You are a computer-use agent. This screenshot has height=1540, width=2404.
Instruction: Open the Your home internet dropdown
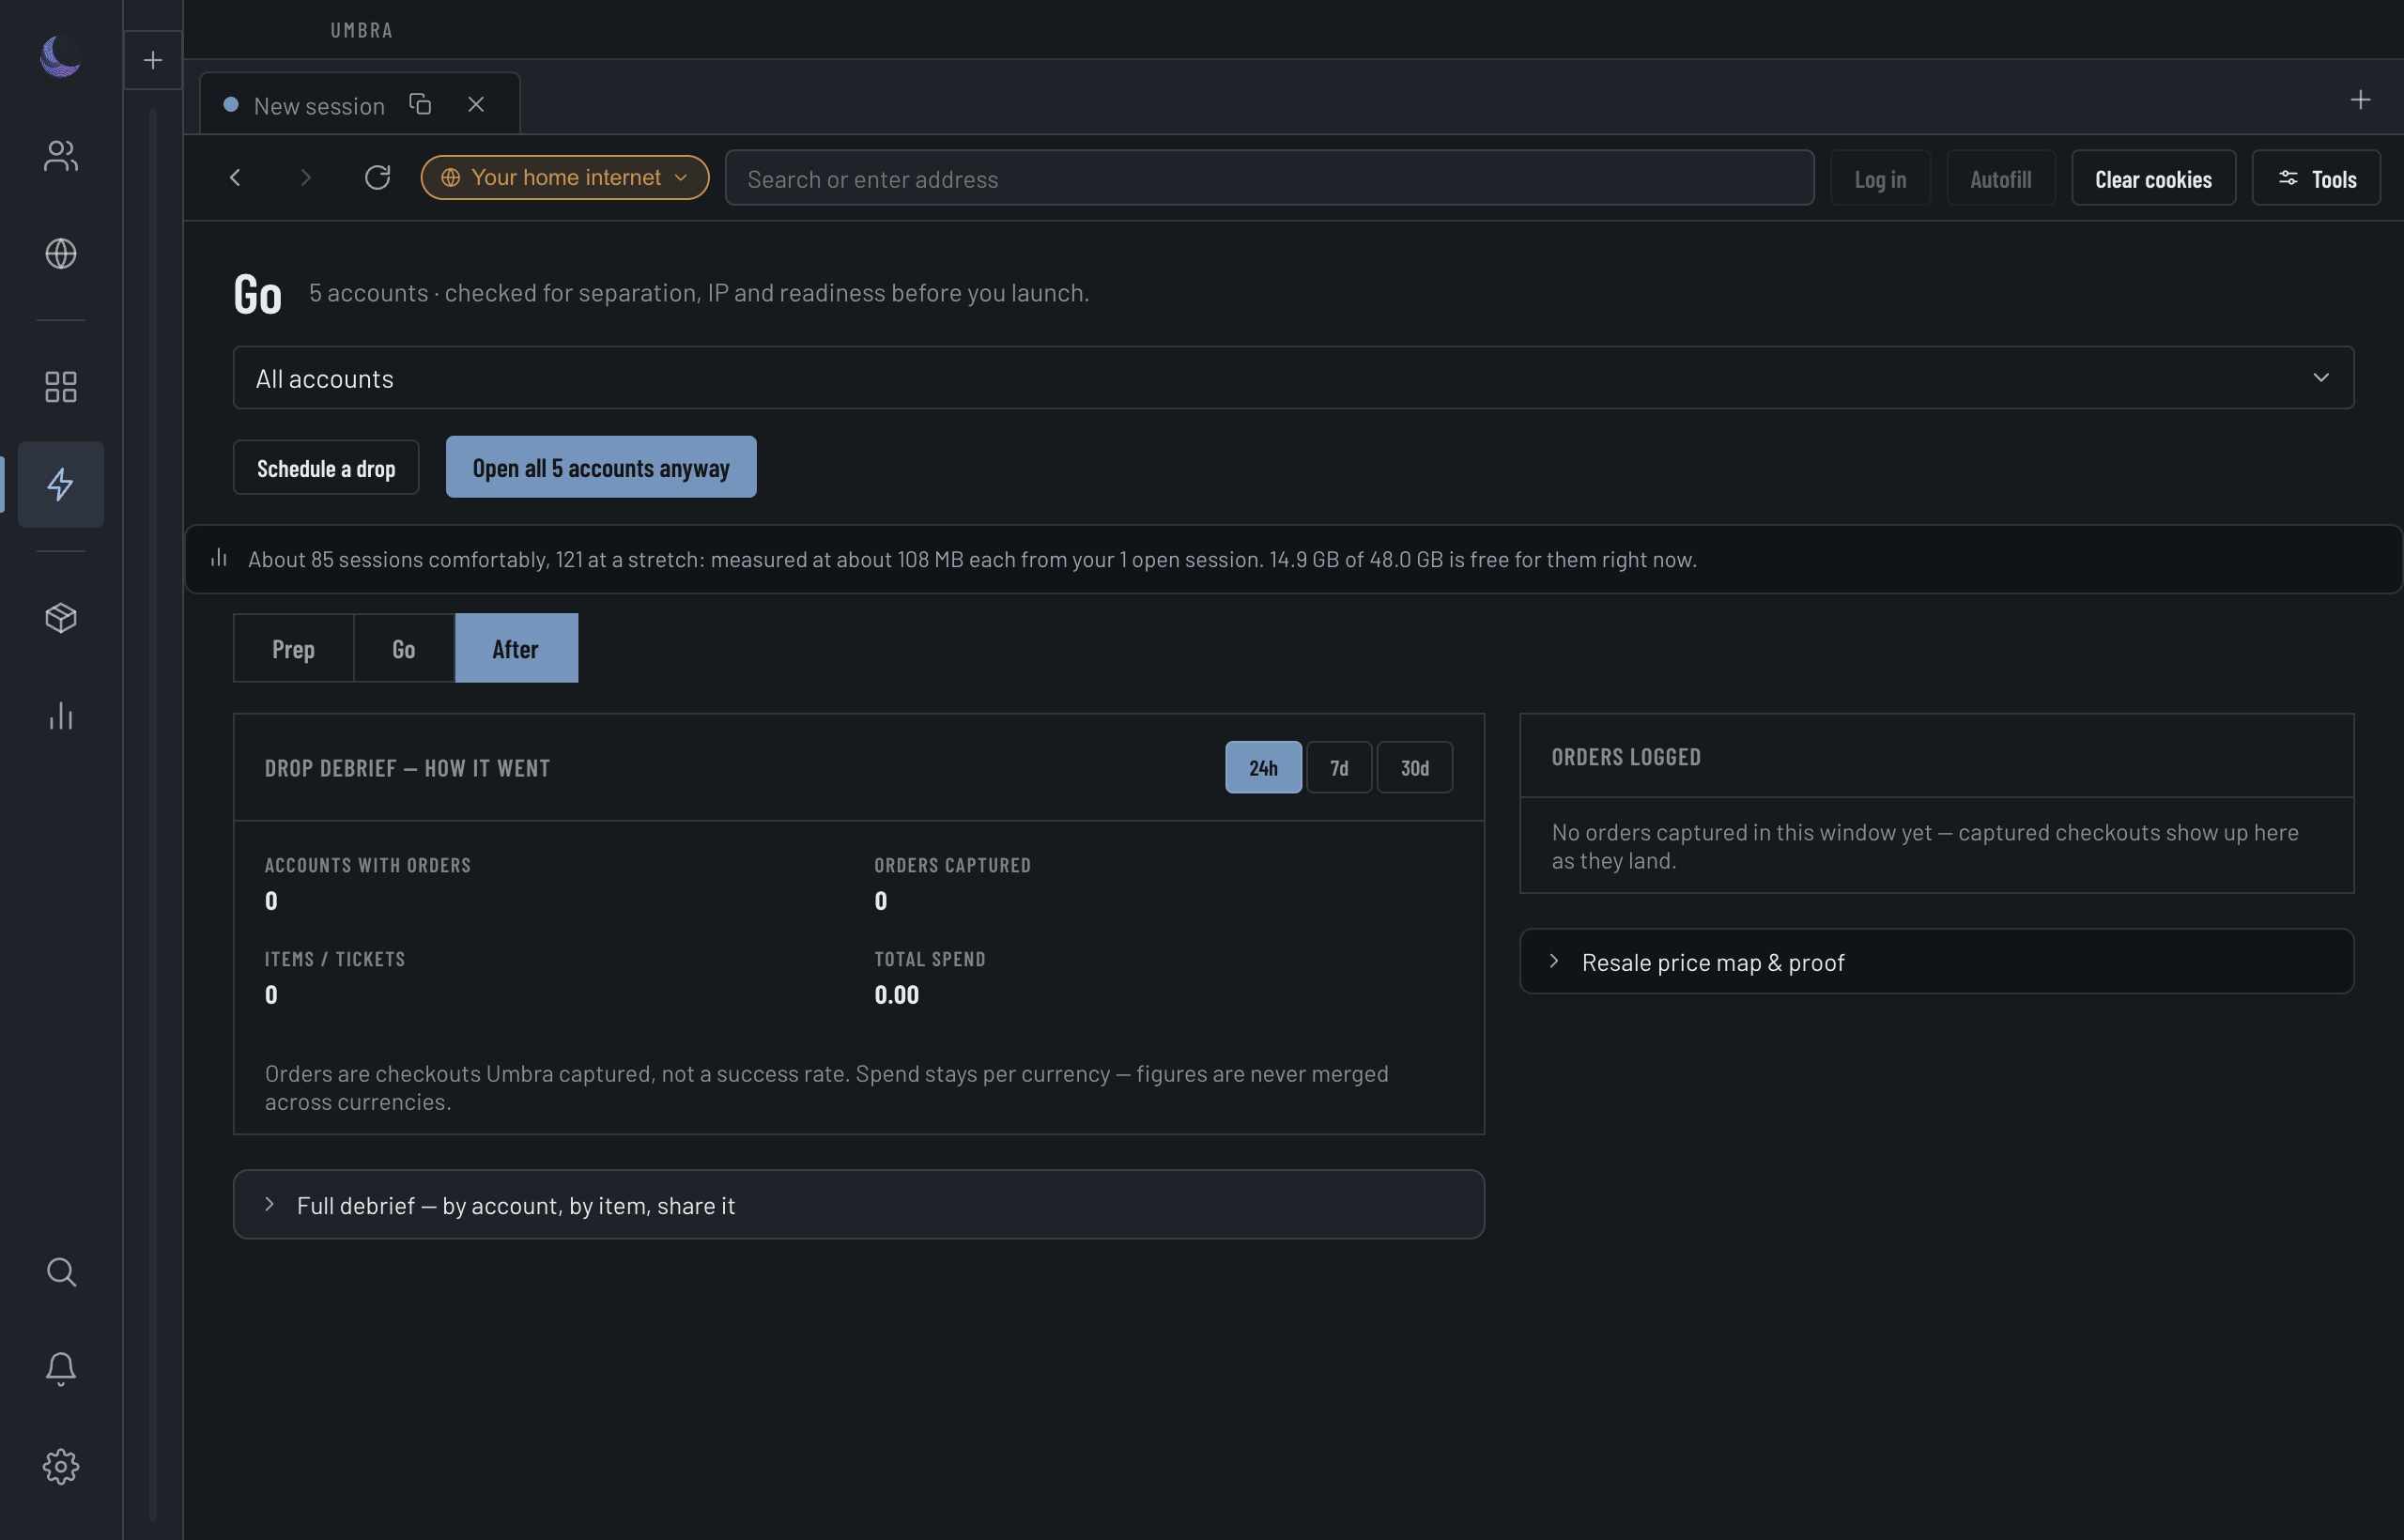coord(565,177)
